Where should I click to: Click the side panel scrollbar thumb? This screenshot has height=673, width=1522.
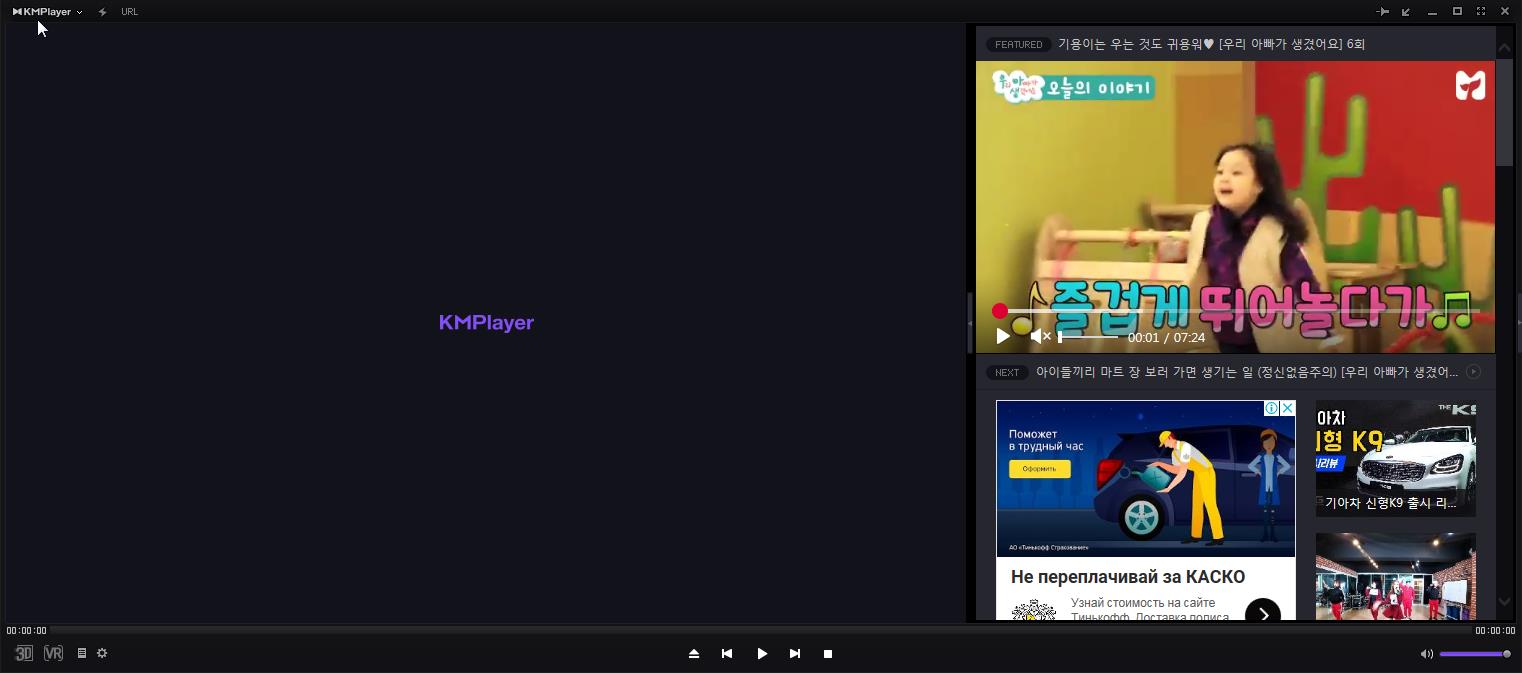pos(1505,112)
